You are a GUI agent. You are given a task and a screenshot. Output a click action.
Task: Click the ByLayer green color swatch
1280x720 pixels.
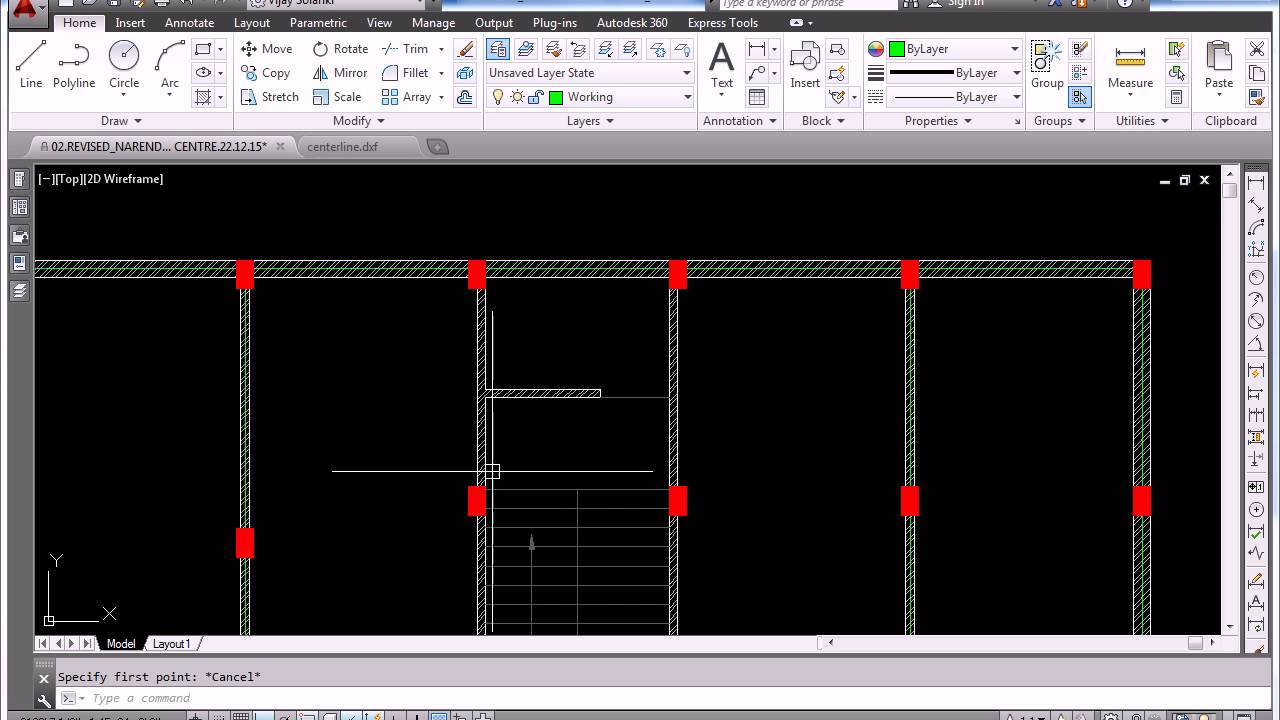(x=897, y=48)
